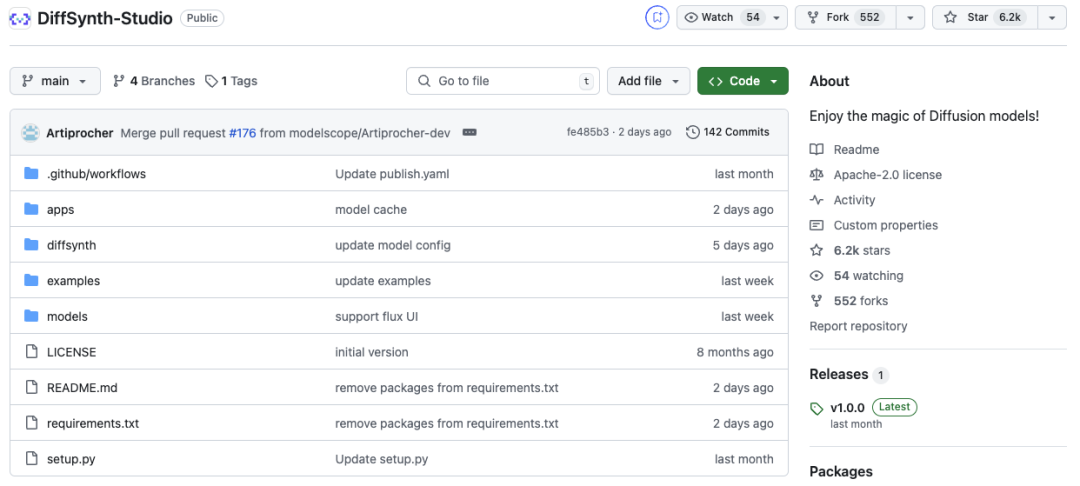1080x486 pixels.
Task: Click the scale icon beside Apache-2.0 license
Action: (x=817, y=175)
